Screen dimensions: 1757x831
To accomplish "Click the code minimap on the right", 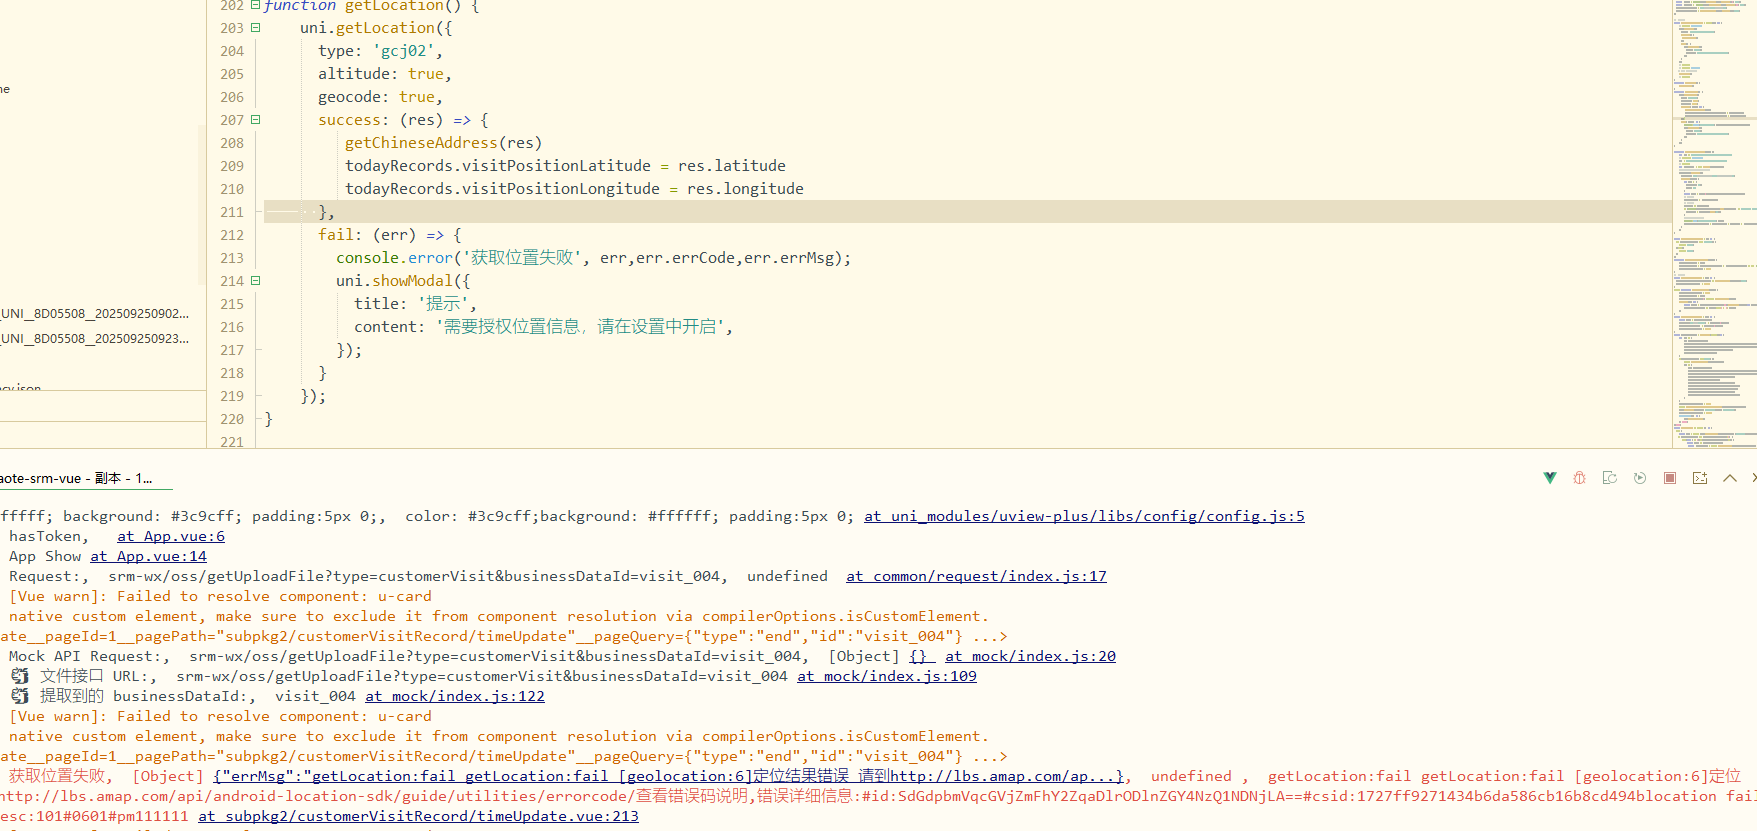I will [x=1714, y=220].
